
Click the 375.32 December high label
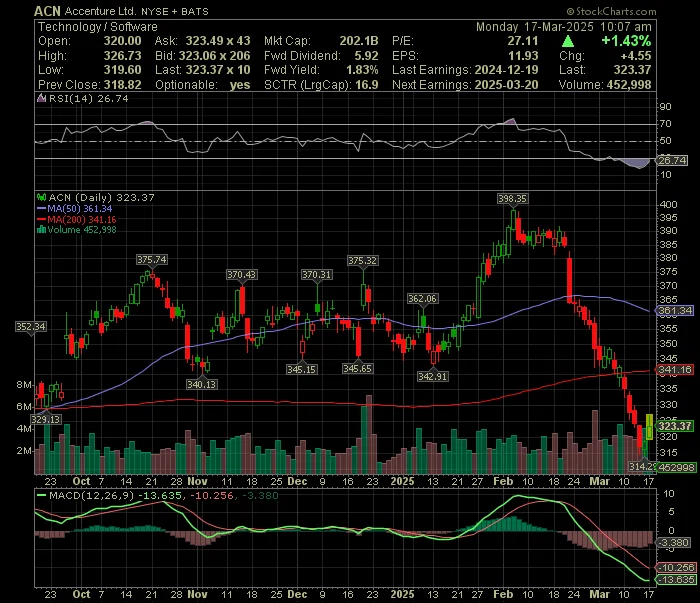pyautogui.click(x=362, y=260)
